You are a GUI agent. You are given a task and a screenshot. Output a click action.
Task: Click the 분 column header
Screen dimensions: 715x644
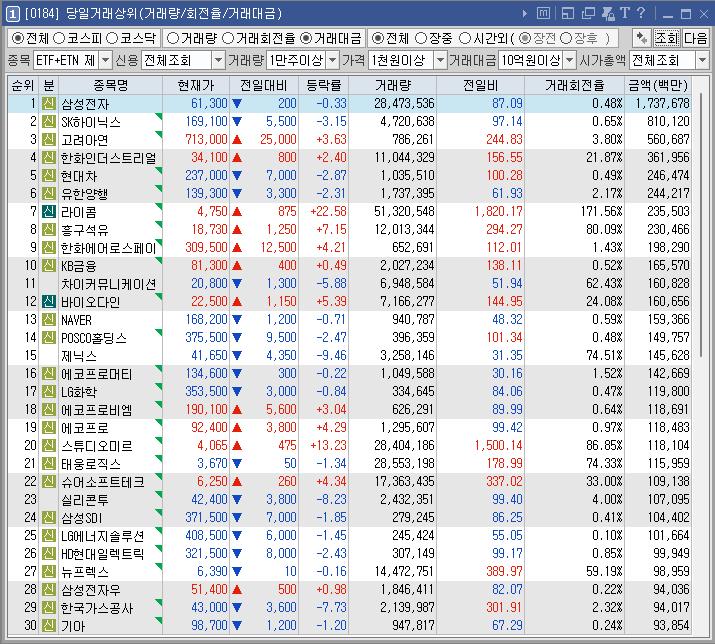click(49, 85)
